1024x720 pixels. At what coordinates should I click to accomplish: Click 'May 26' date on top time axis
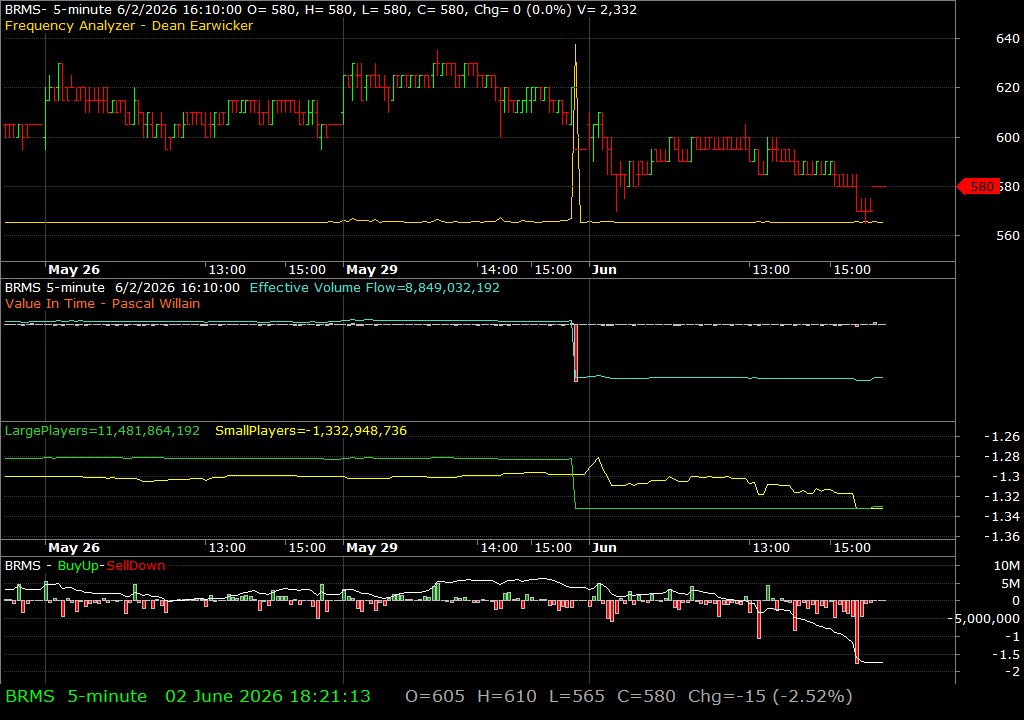click(74, 270)
